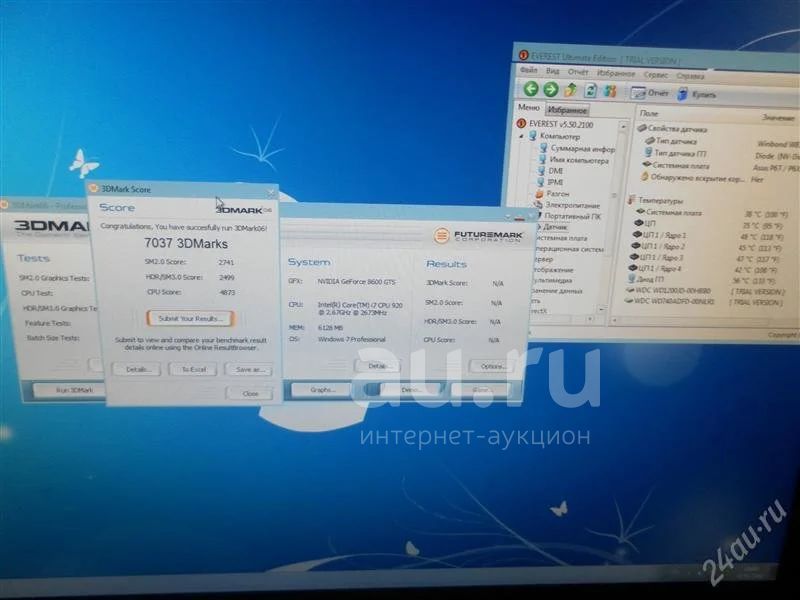Go forward with EVEREST green right arrow

coord(551,90)
